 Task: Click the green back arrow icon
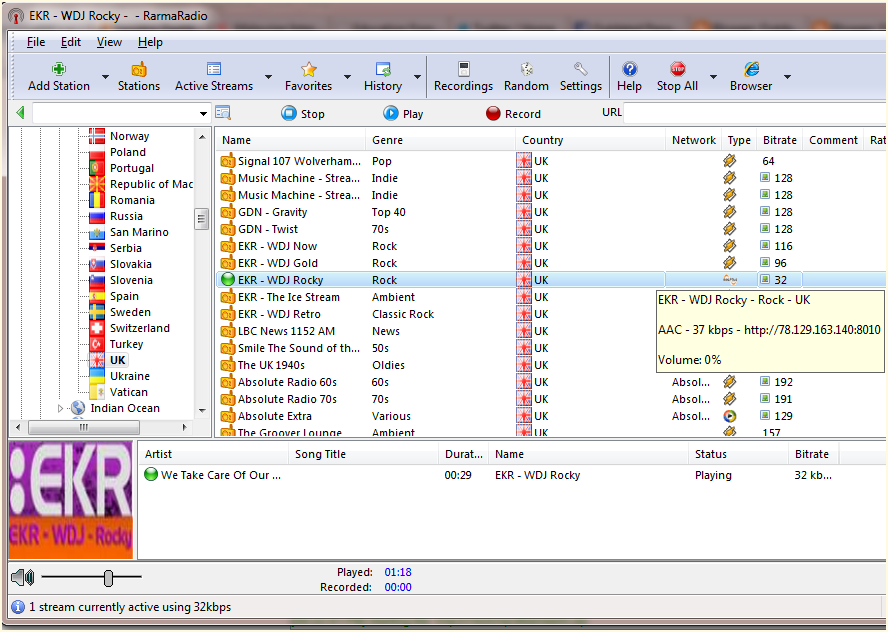point(21,113)
